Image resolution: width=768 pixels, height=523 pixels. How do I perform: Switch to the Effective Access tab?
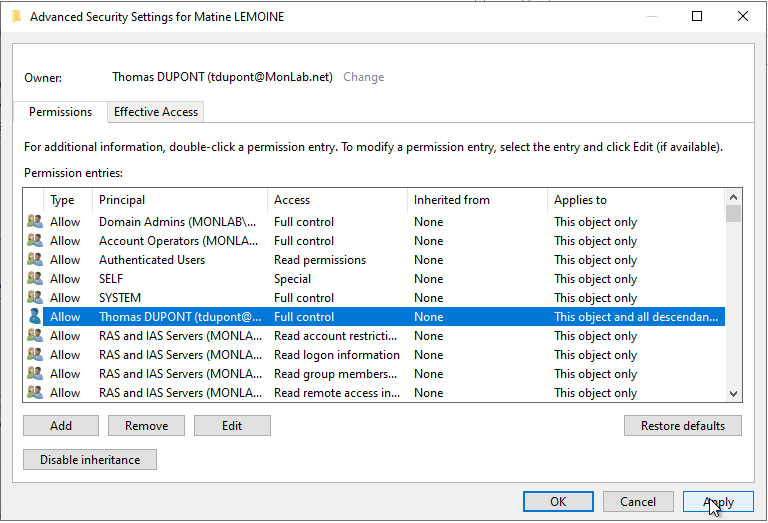[156, 112]
